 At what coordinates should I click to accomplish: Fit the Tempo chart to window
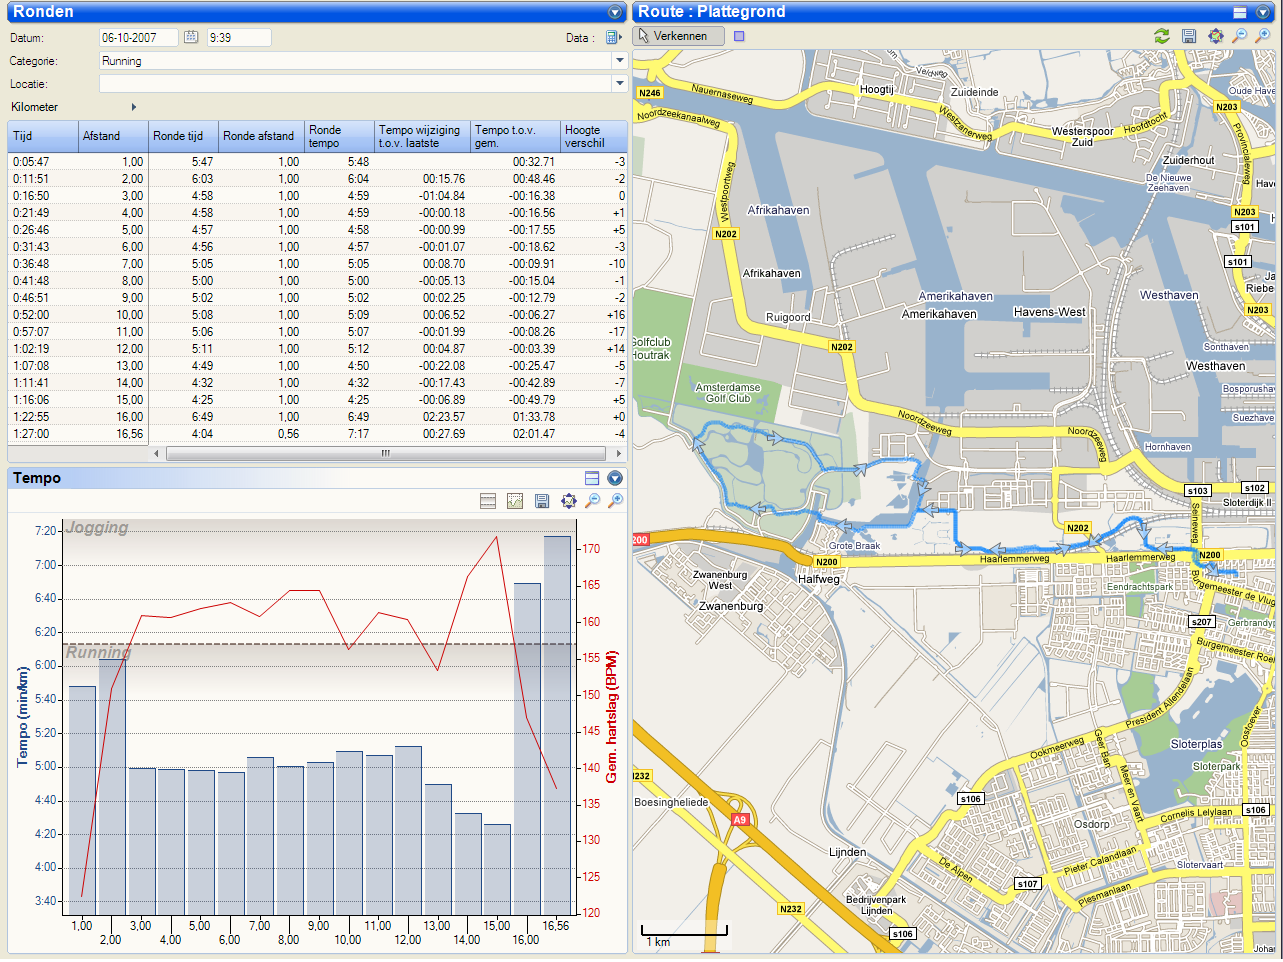569,501
